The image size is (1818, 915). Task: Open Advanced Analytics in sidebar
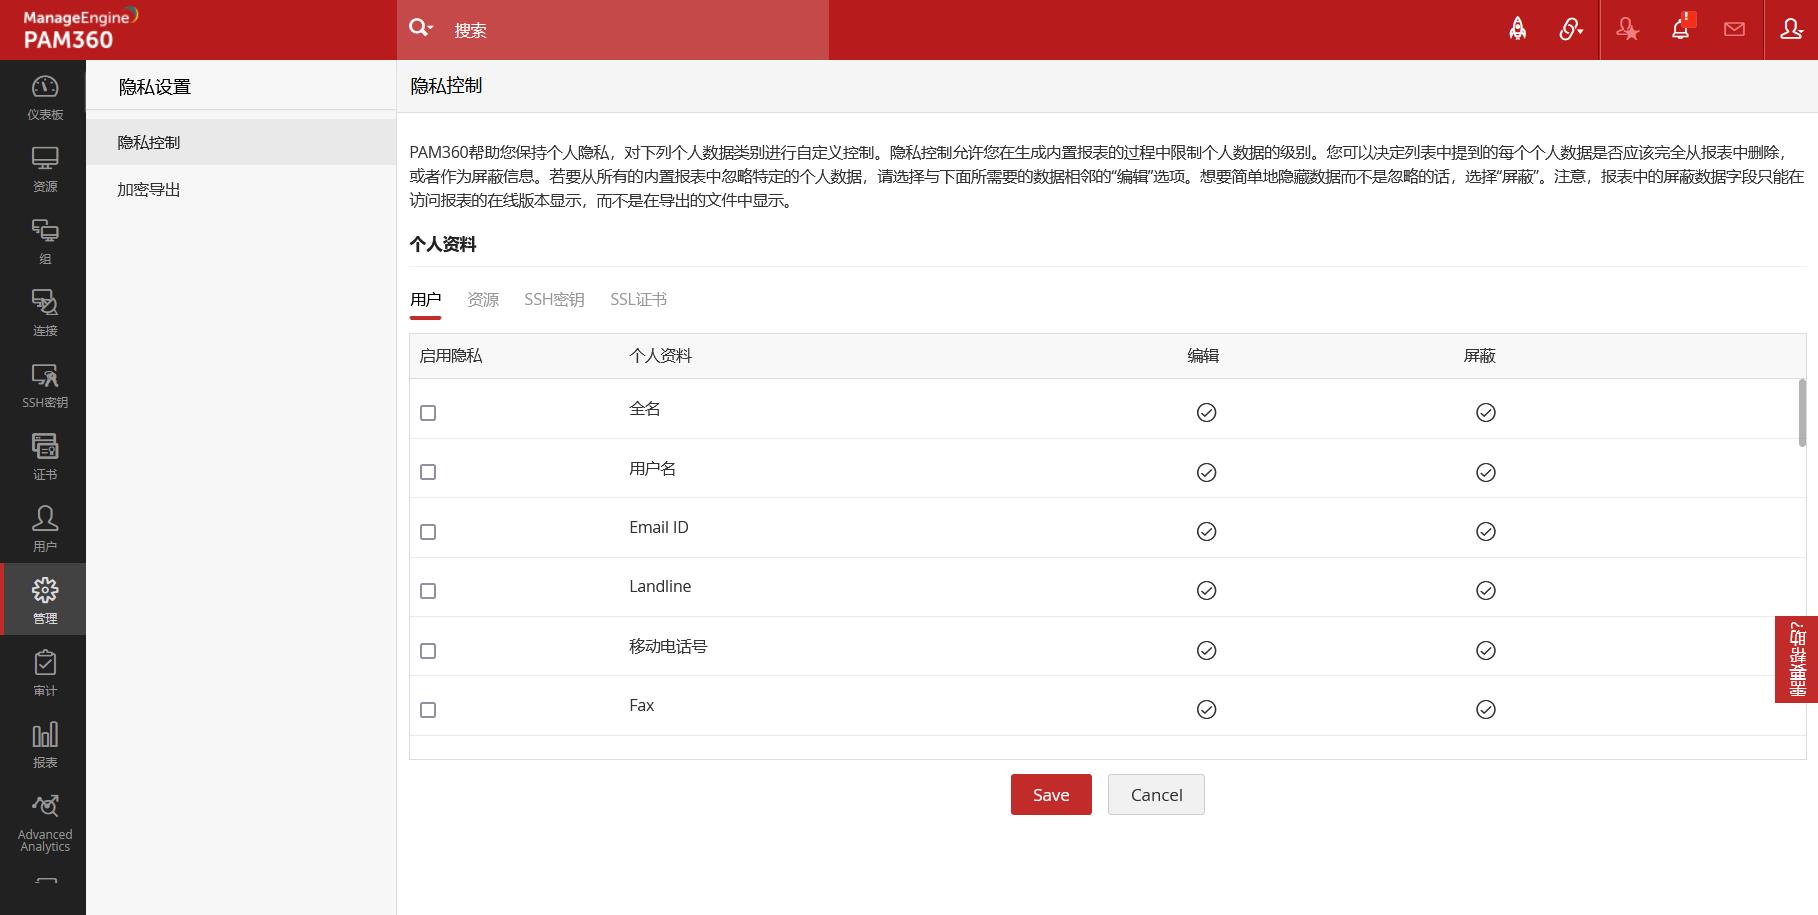coord(44,823)
